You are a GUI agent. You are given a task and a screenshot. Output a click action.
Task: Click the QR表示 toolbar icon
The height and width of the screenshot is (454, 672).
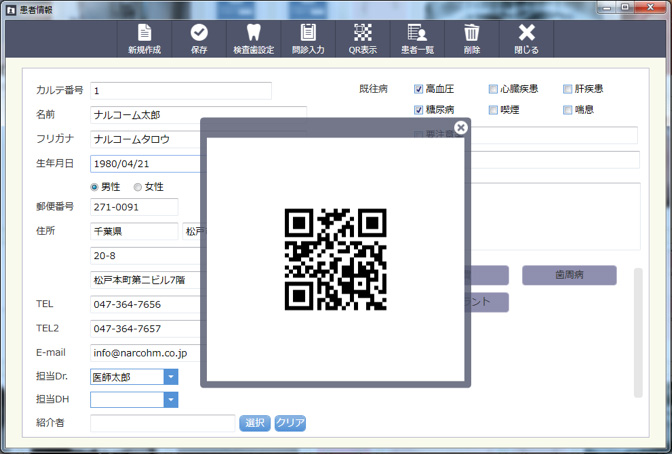363,39
